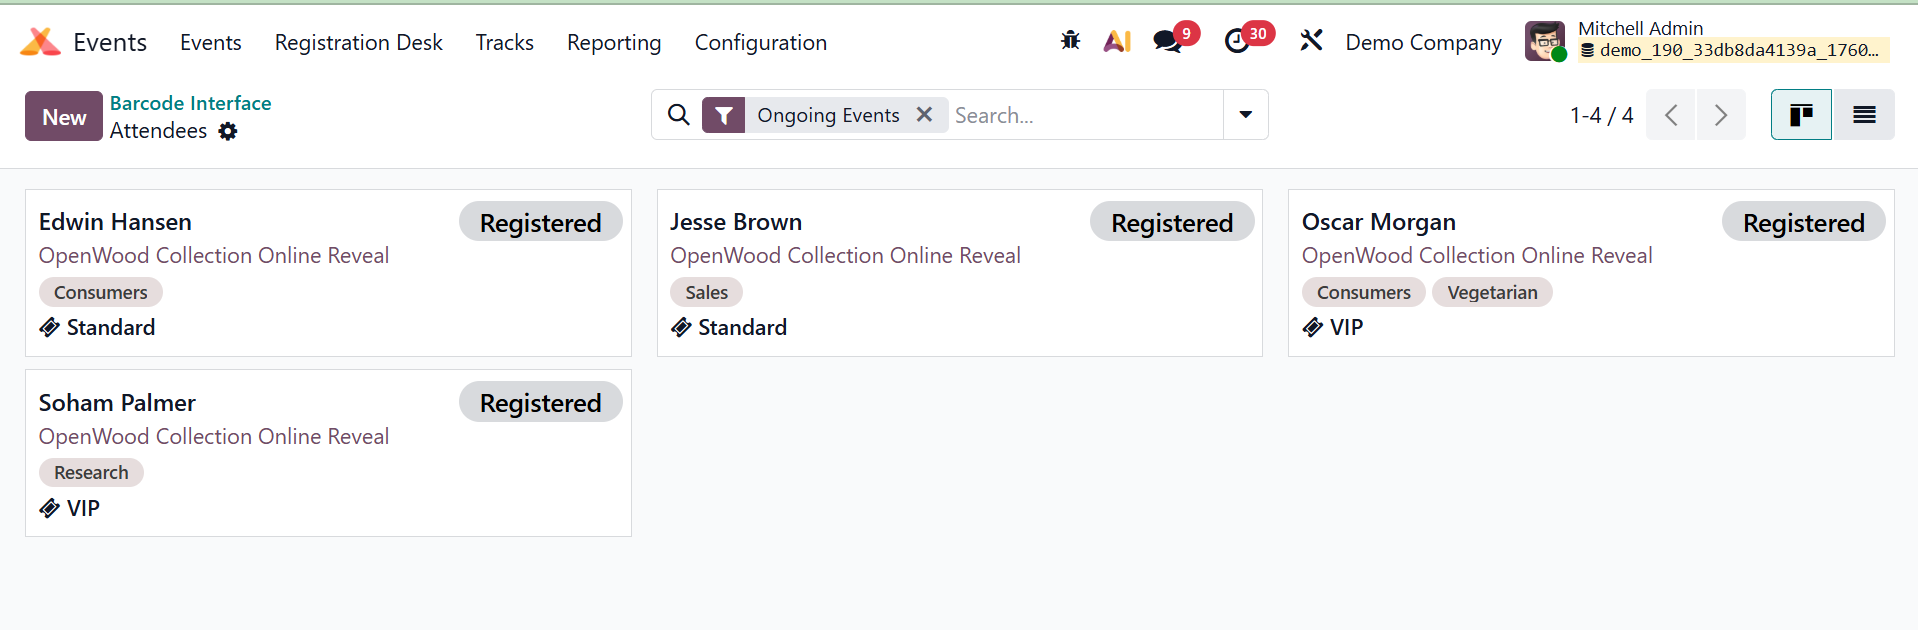
Task: Go to the next page of attendees
Action: [1720, 115]
